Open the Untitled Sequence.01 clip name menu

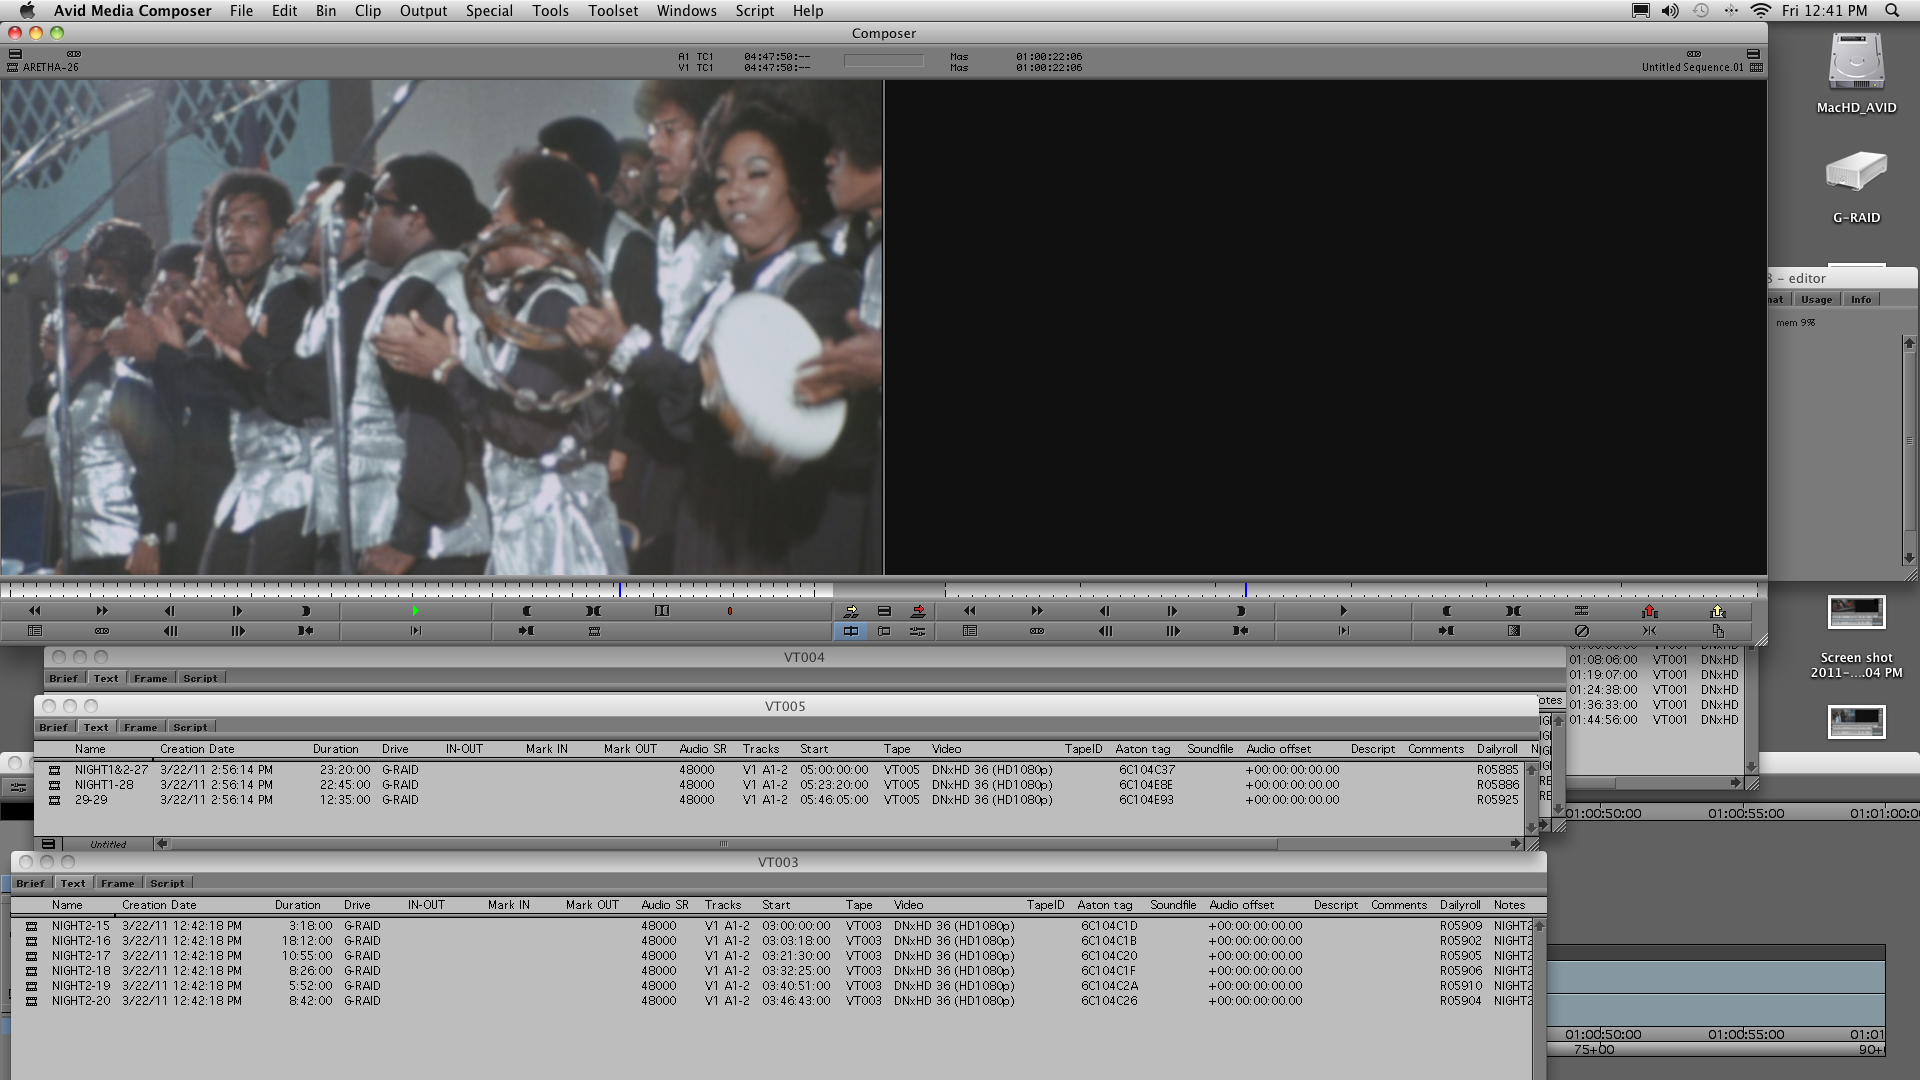[1691, 68]
